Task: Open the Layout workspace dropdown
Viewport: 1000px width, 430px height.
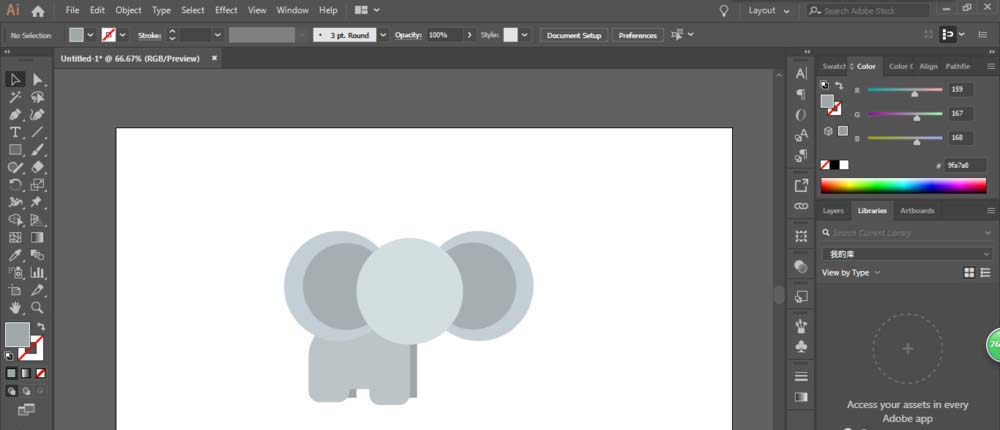Action: point(769,11)
